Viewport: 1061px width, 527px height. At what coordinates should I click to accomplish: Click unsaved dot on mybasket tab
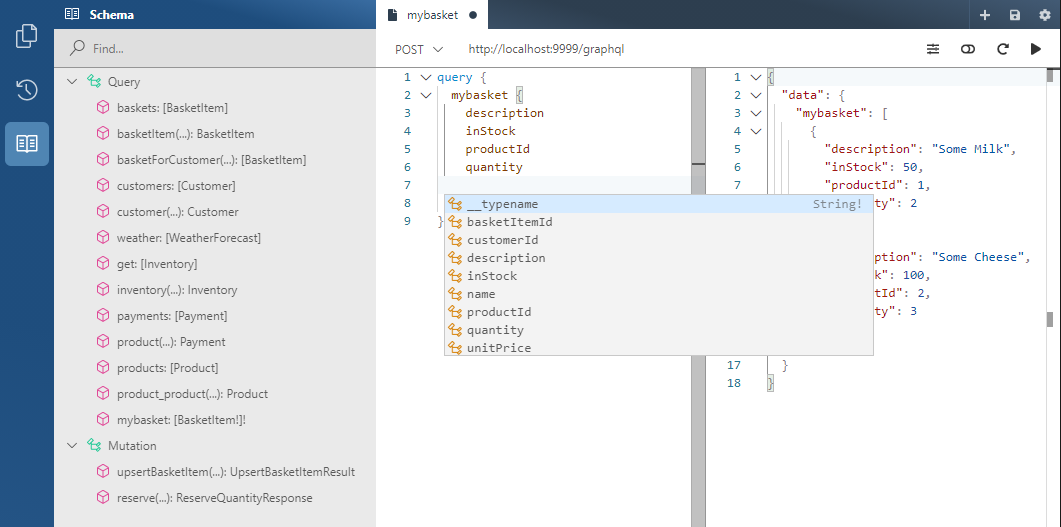coord(473,15)
